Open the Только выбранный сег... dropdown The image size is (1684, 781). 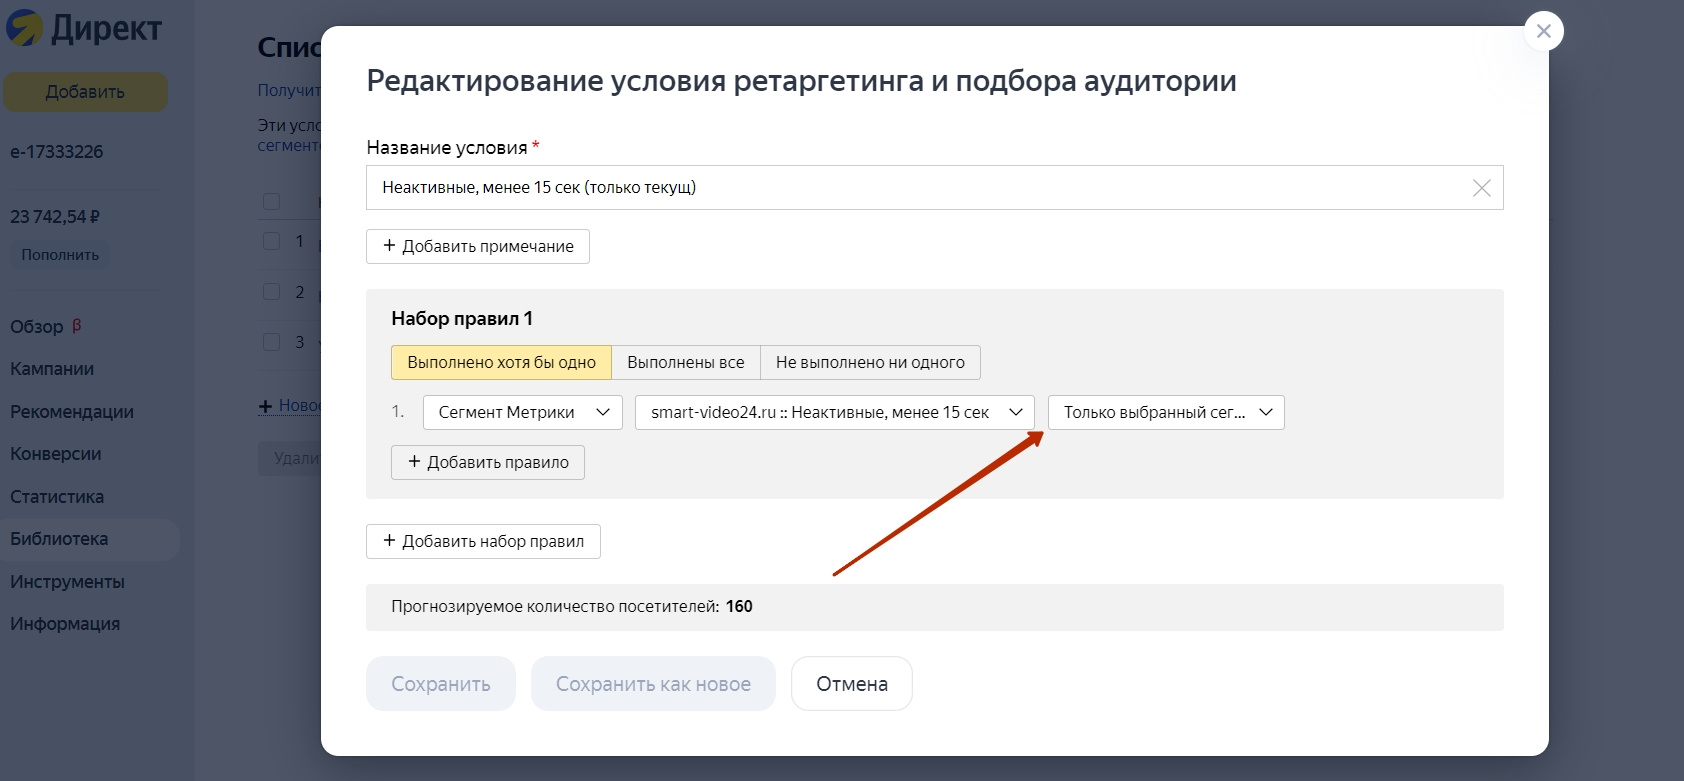(1166, 412)
